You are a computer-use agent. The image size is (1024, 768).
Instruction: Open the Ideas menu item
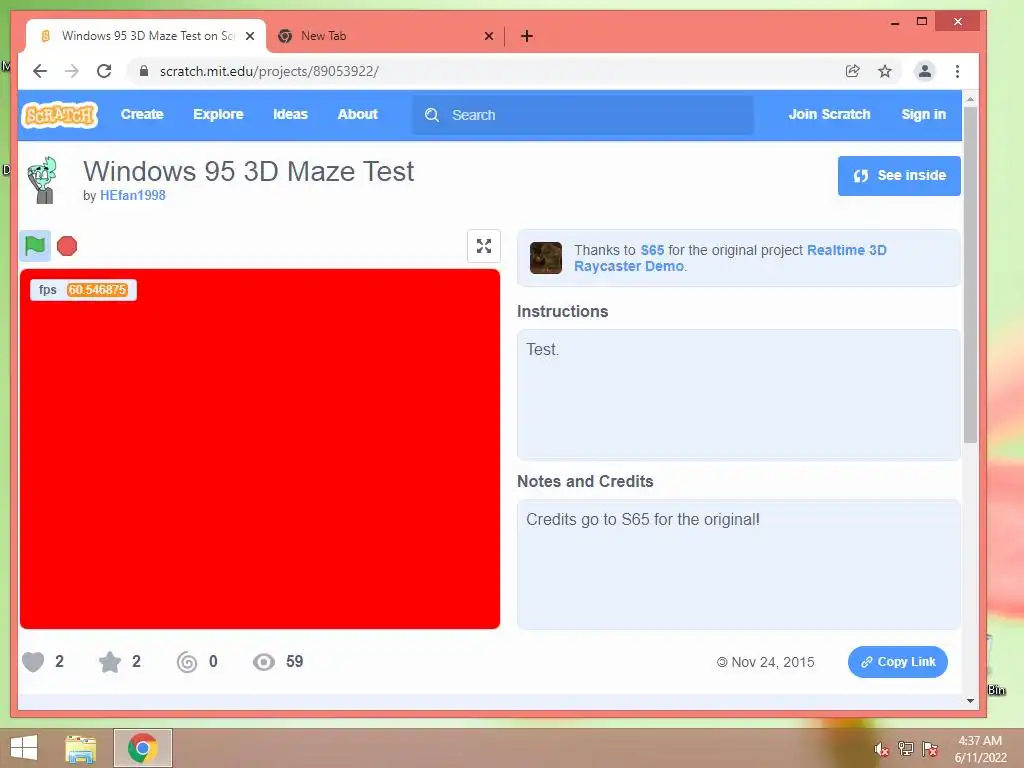click(x=290, y=114)
